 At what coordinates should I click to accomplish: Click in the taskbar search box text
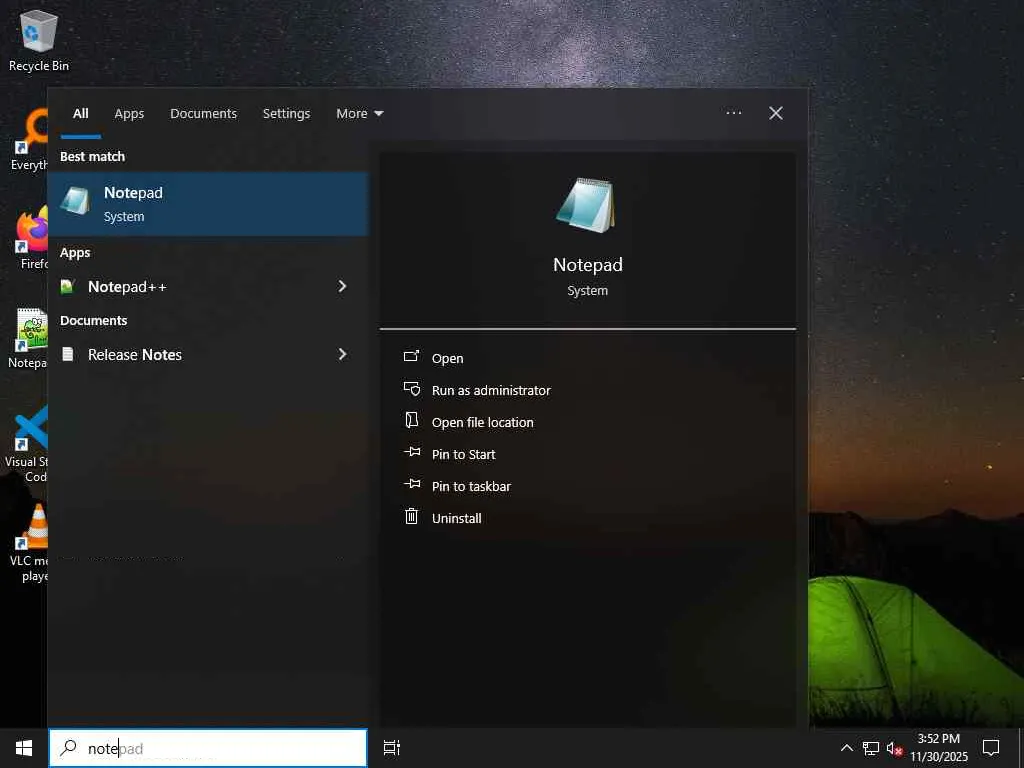(x=209, y=748)
